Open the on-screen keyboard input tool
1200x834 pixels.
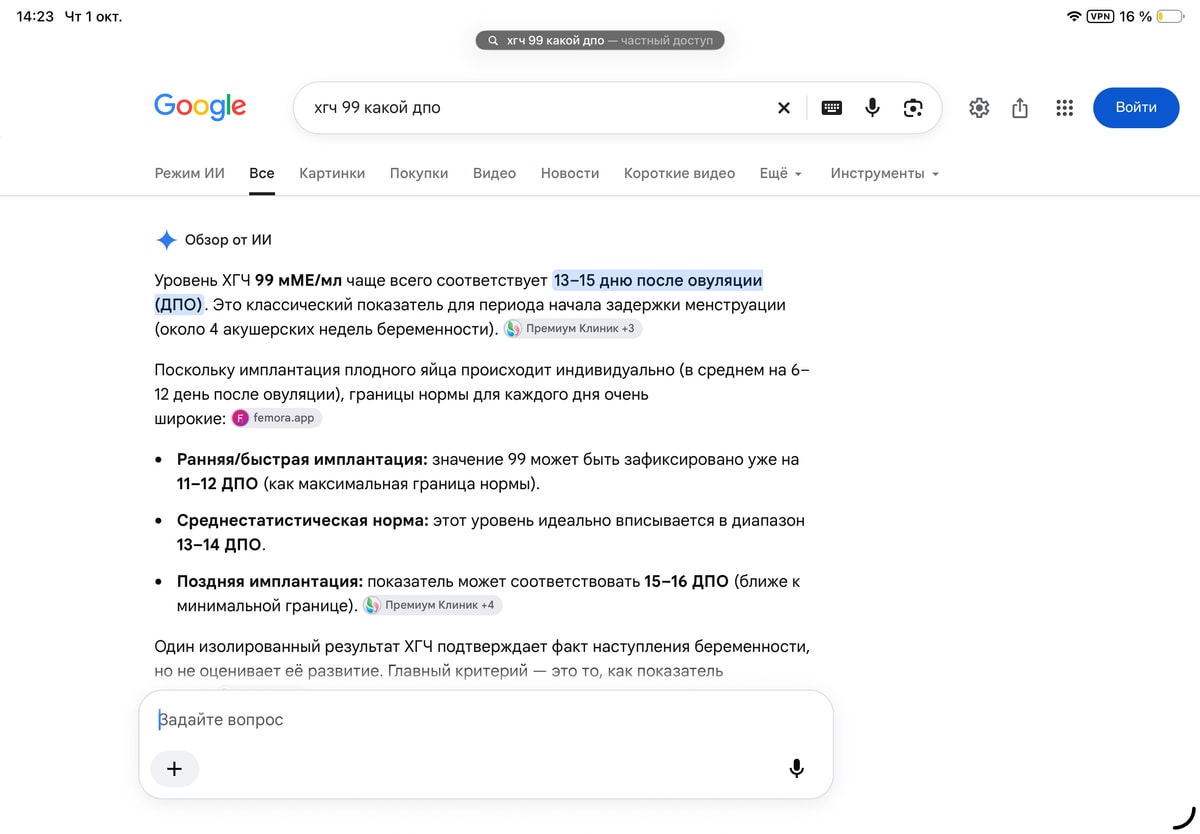(832, 108)
